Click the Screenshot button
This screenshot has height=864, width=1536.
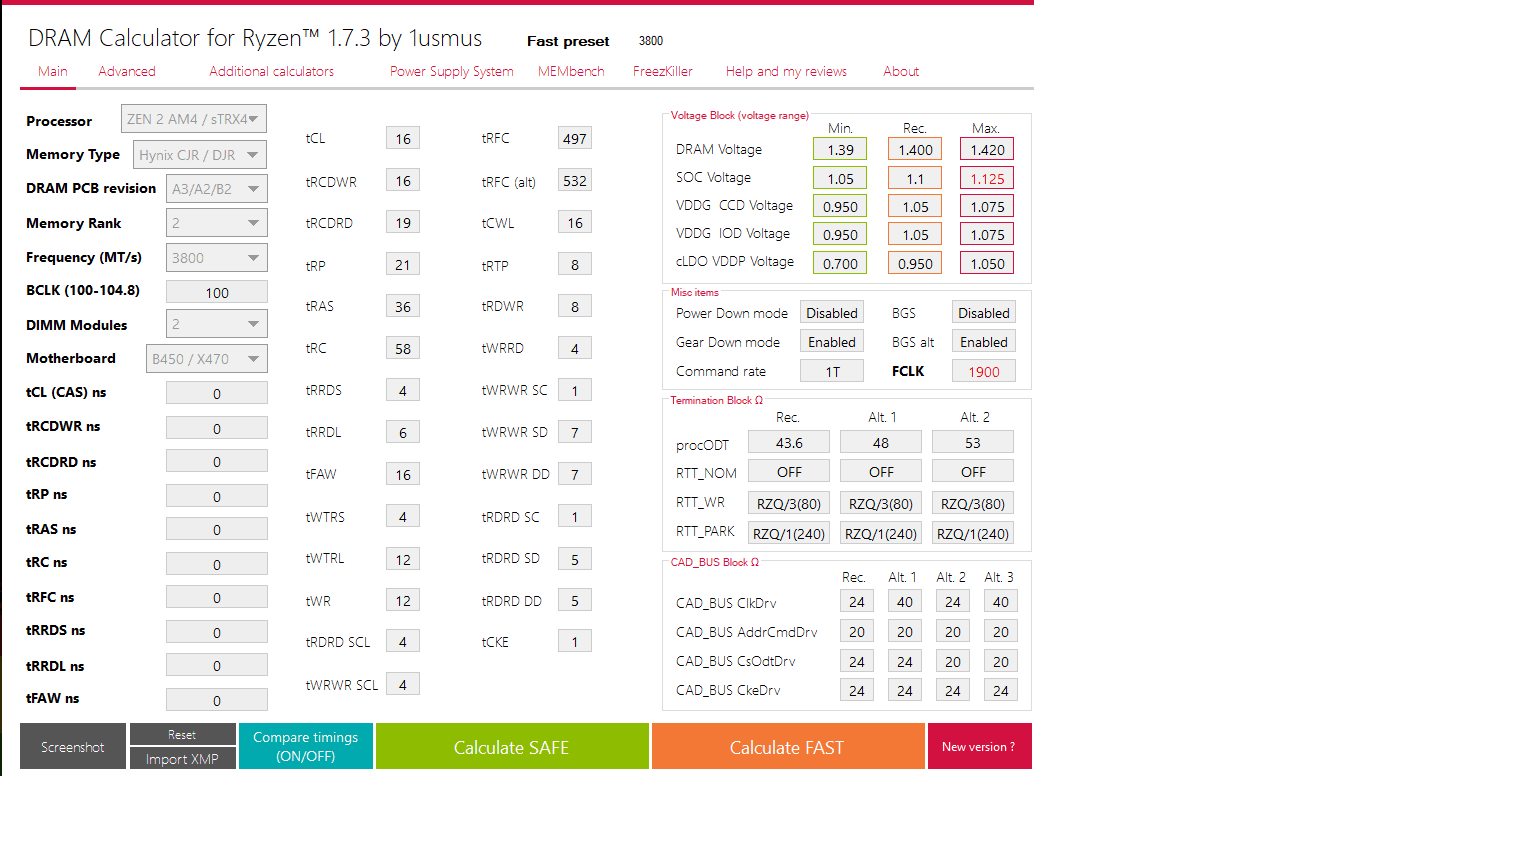point(73,746)
